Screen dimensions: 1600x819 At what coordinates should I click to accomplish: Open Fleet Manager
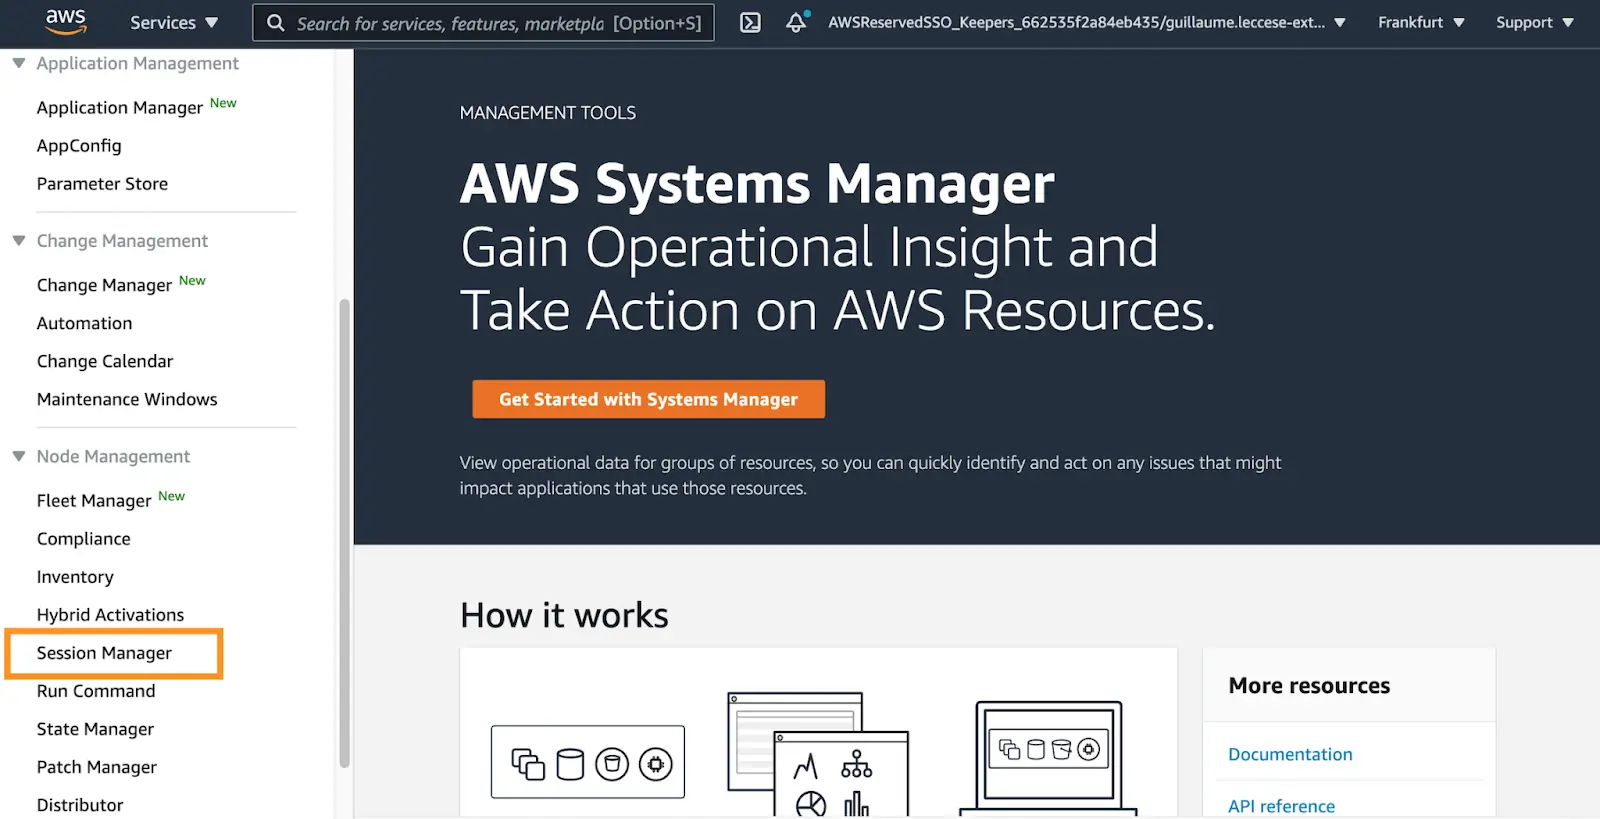point(94,500)
